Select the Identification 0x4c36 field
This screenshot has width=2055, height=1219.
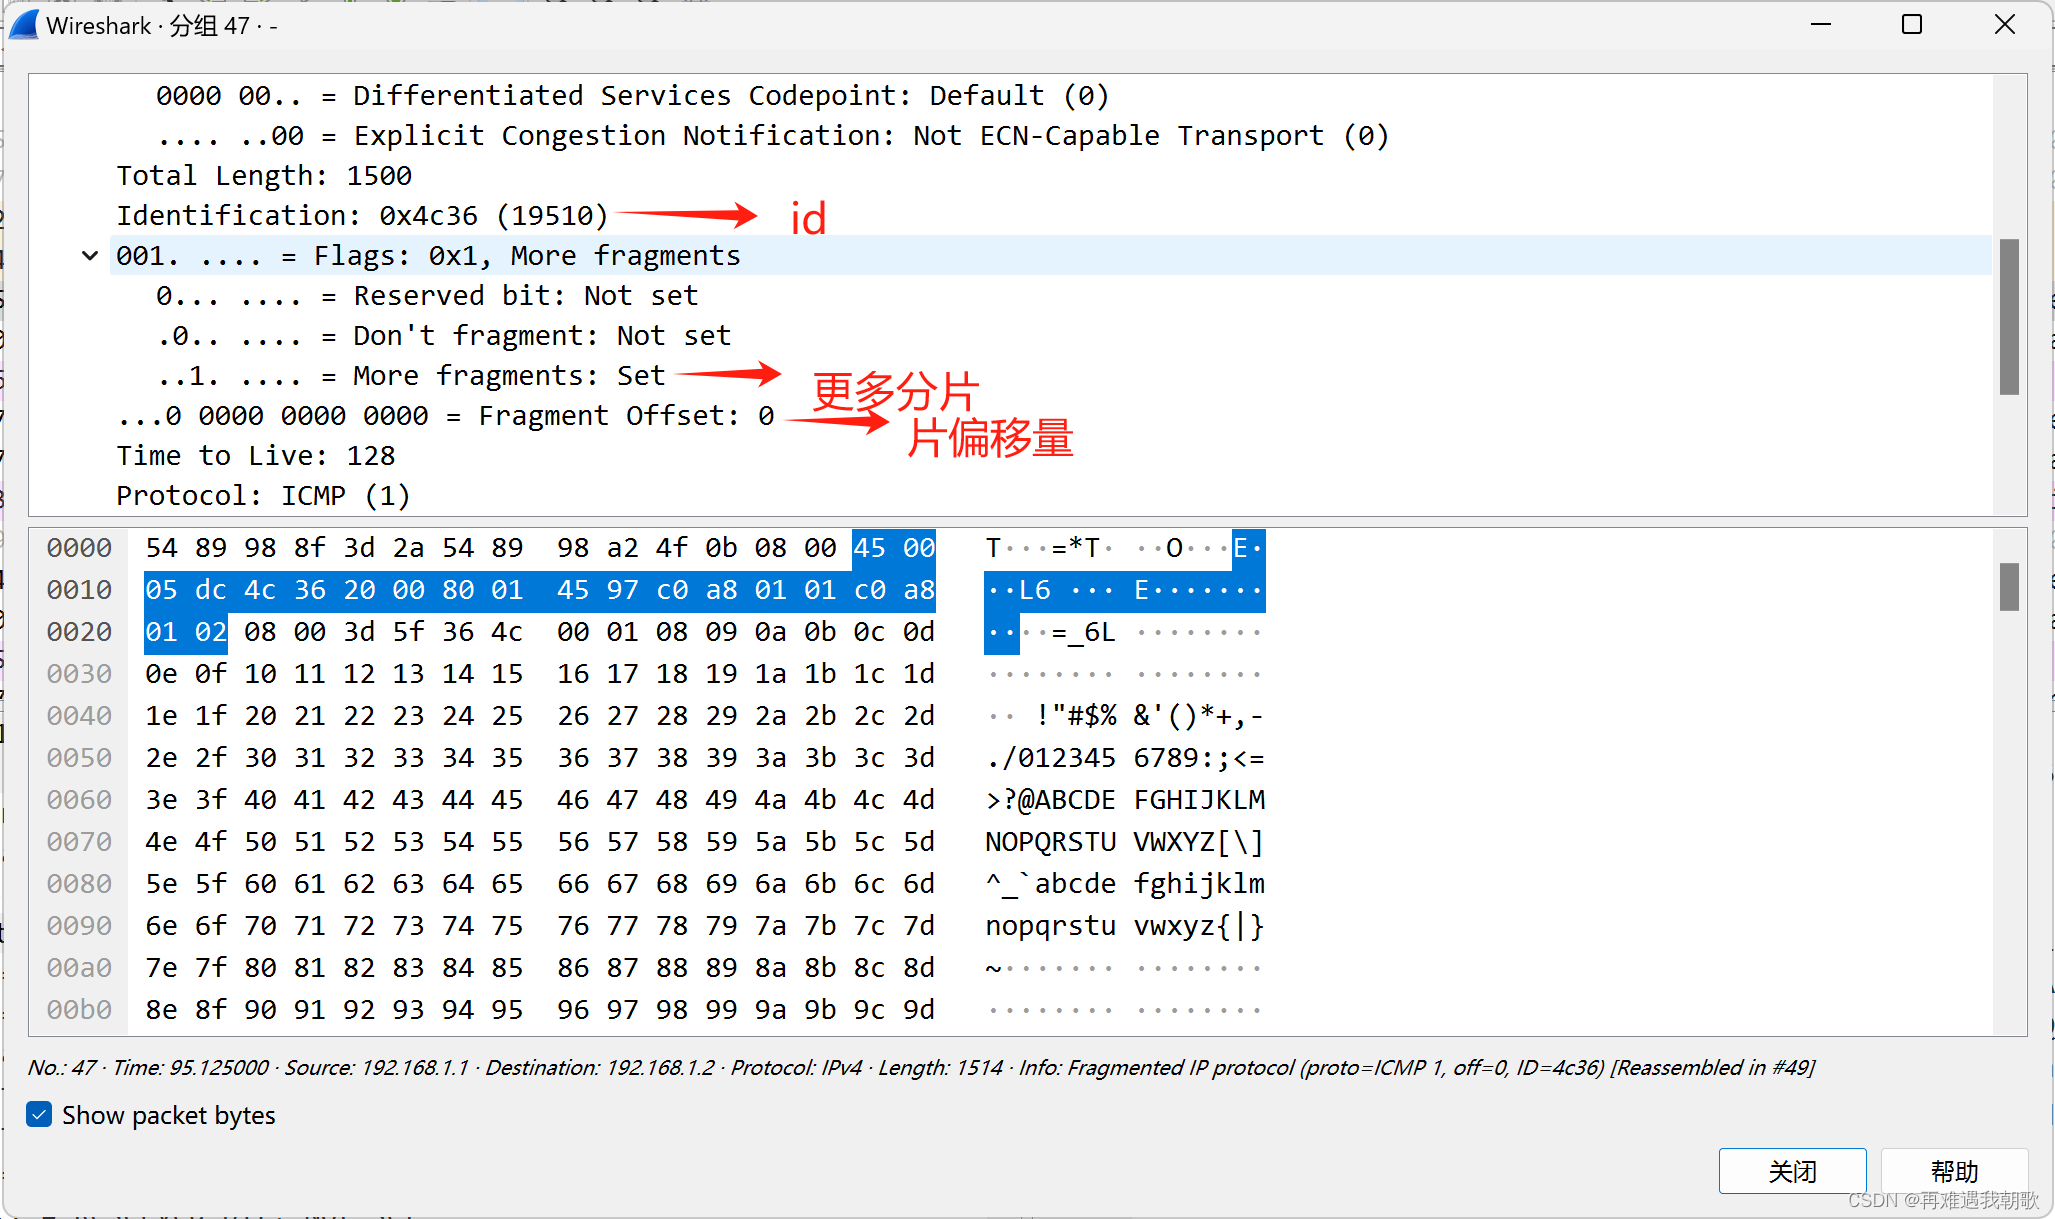362,216
